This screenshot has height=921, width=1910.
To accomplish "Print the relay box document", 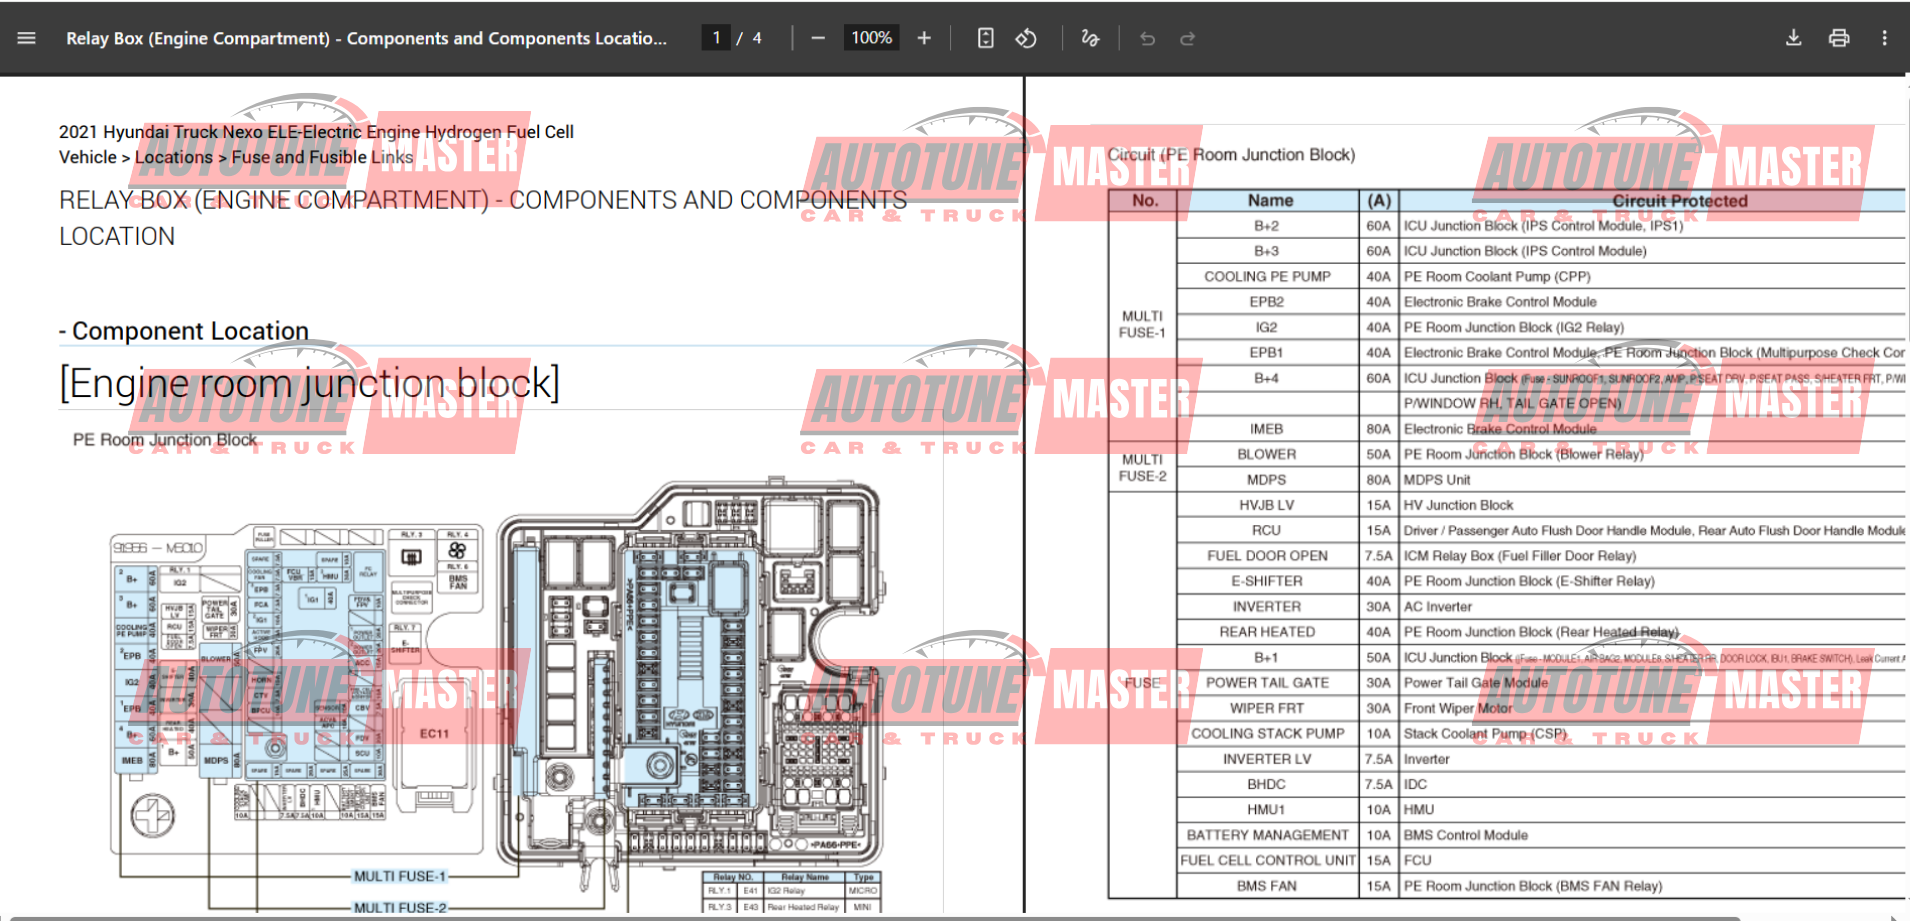I will pos(1838,38).
